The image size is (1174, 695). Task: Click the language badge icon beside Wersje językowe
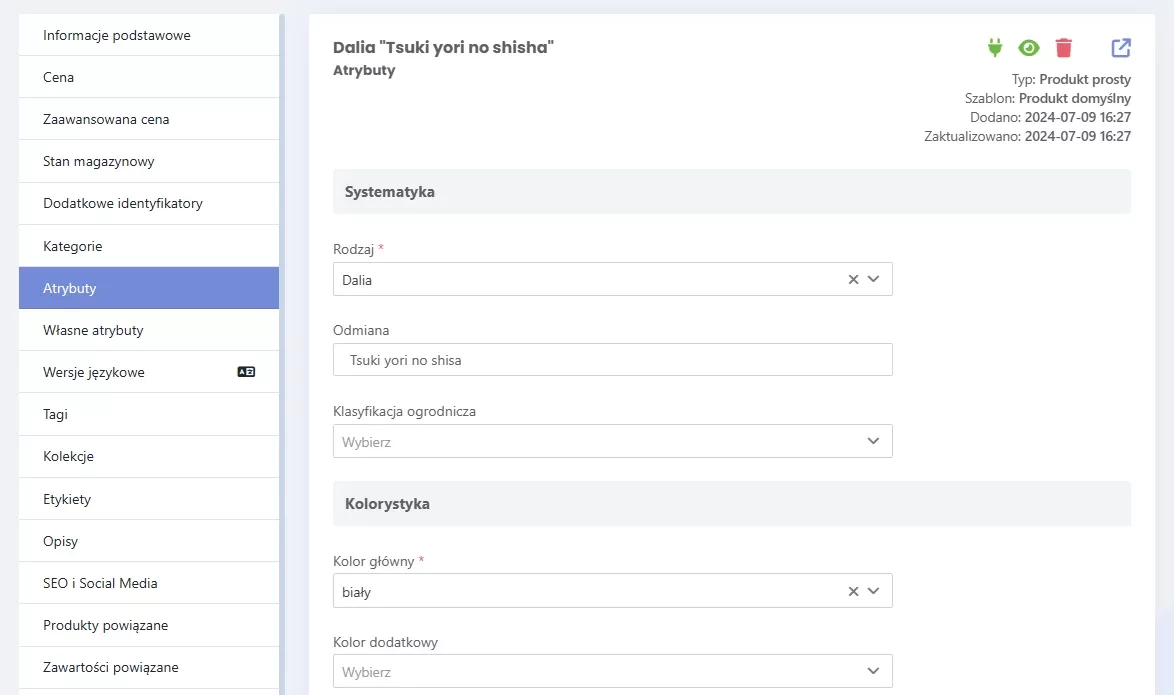coord(246,371)
